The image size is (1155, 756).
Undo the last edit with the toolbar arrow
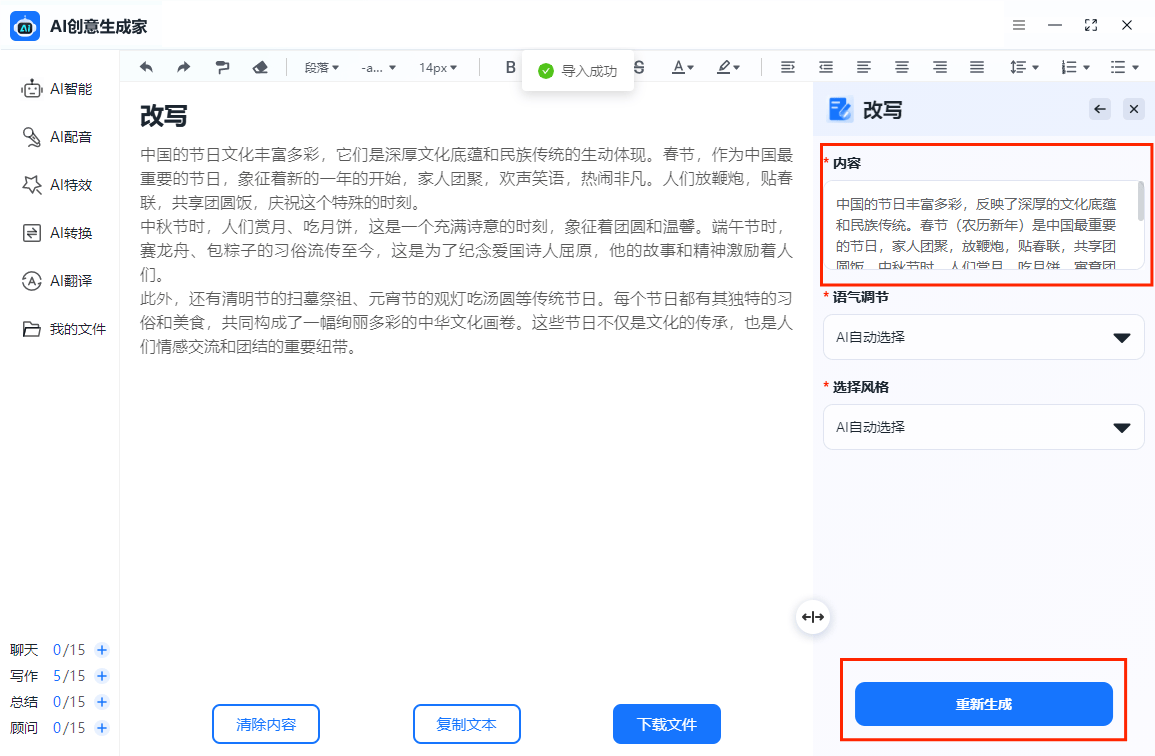click(x=145, y=66)
